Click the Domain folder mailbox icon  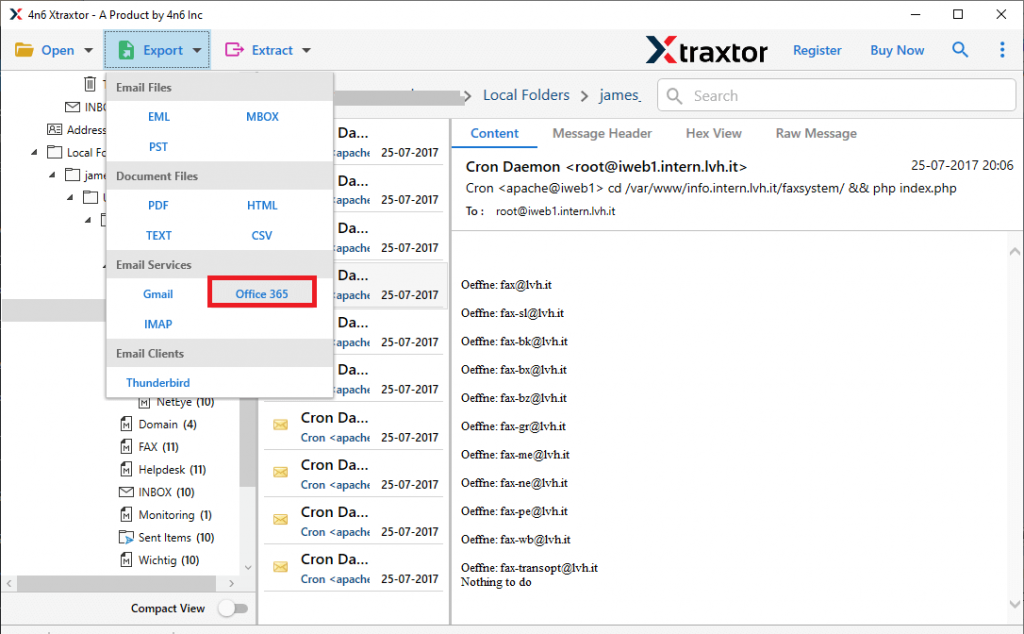pyautogui.click(x=126, y=424)
